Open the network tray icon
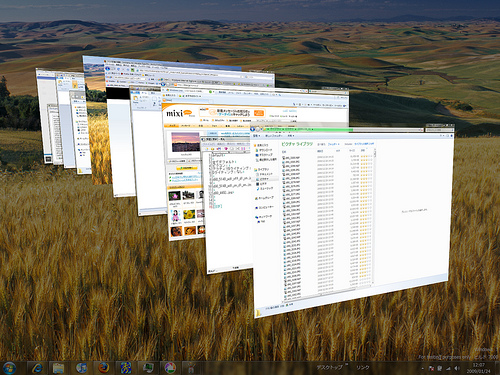 click(x=448, y=368)
